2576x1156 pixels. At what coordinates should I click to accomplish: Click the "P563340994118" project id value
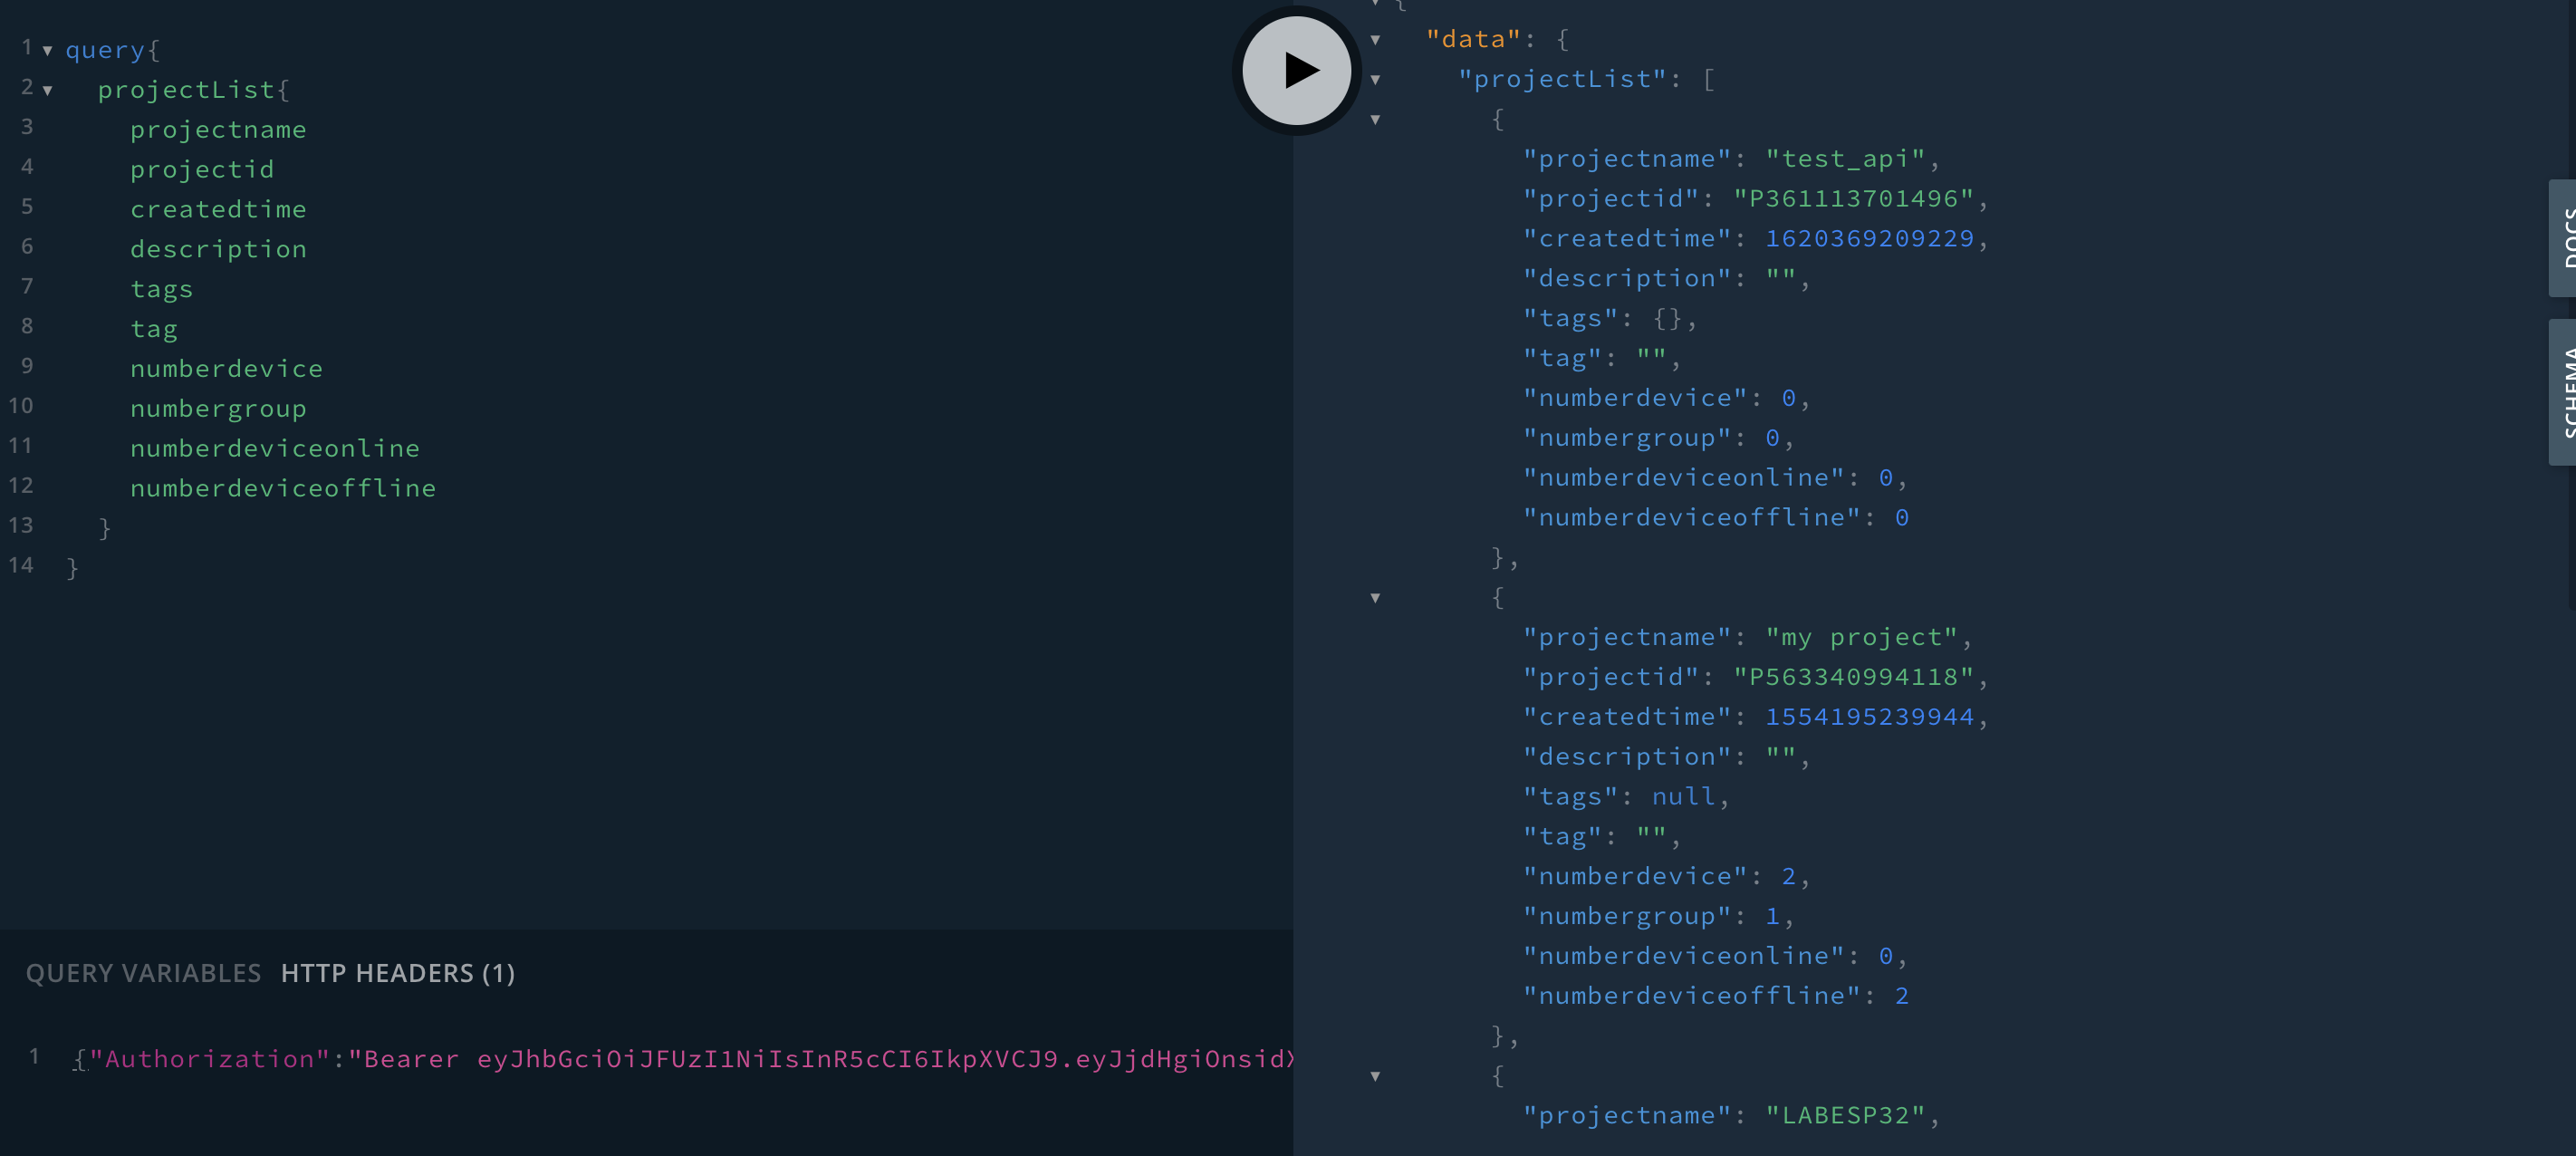tap(1853, 677)
